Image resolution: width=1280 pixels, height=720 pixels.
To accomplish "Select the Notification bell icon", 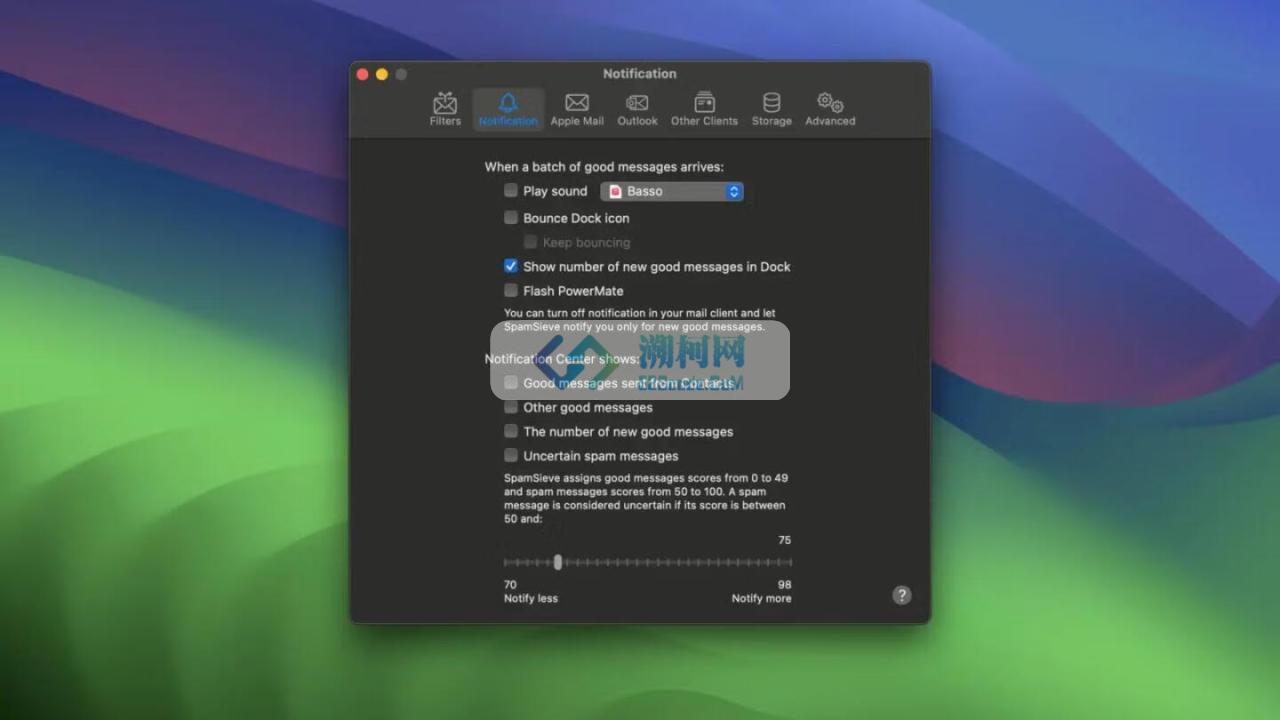I will pos(508,102).
